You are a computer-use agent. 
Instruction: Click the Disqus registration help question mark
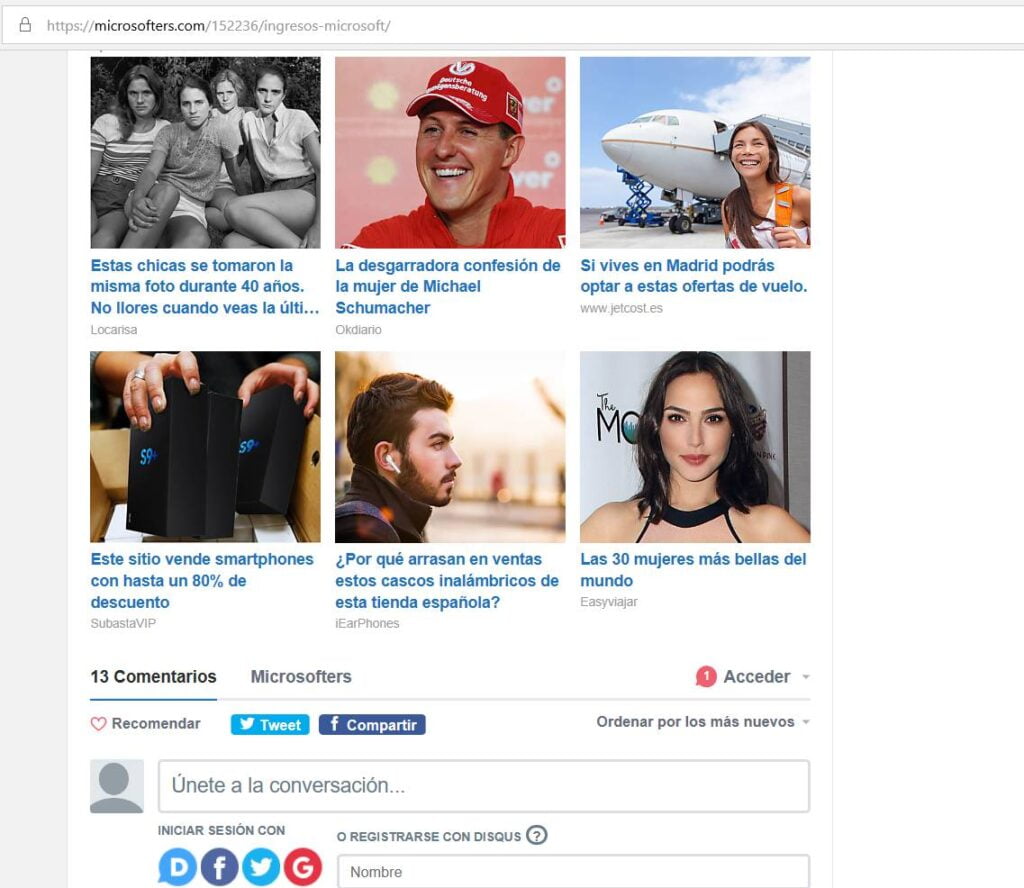537,835
